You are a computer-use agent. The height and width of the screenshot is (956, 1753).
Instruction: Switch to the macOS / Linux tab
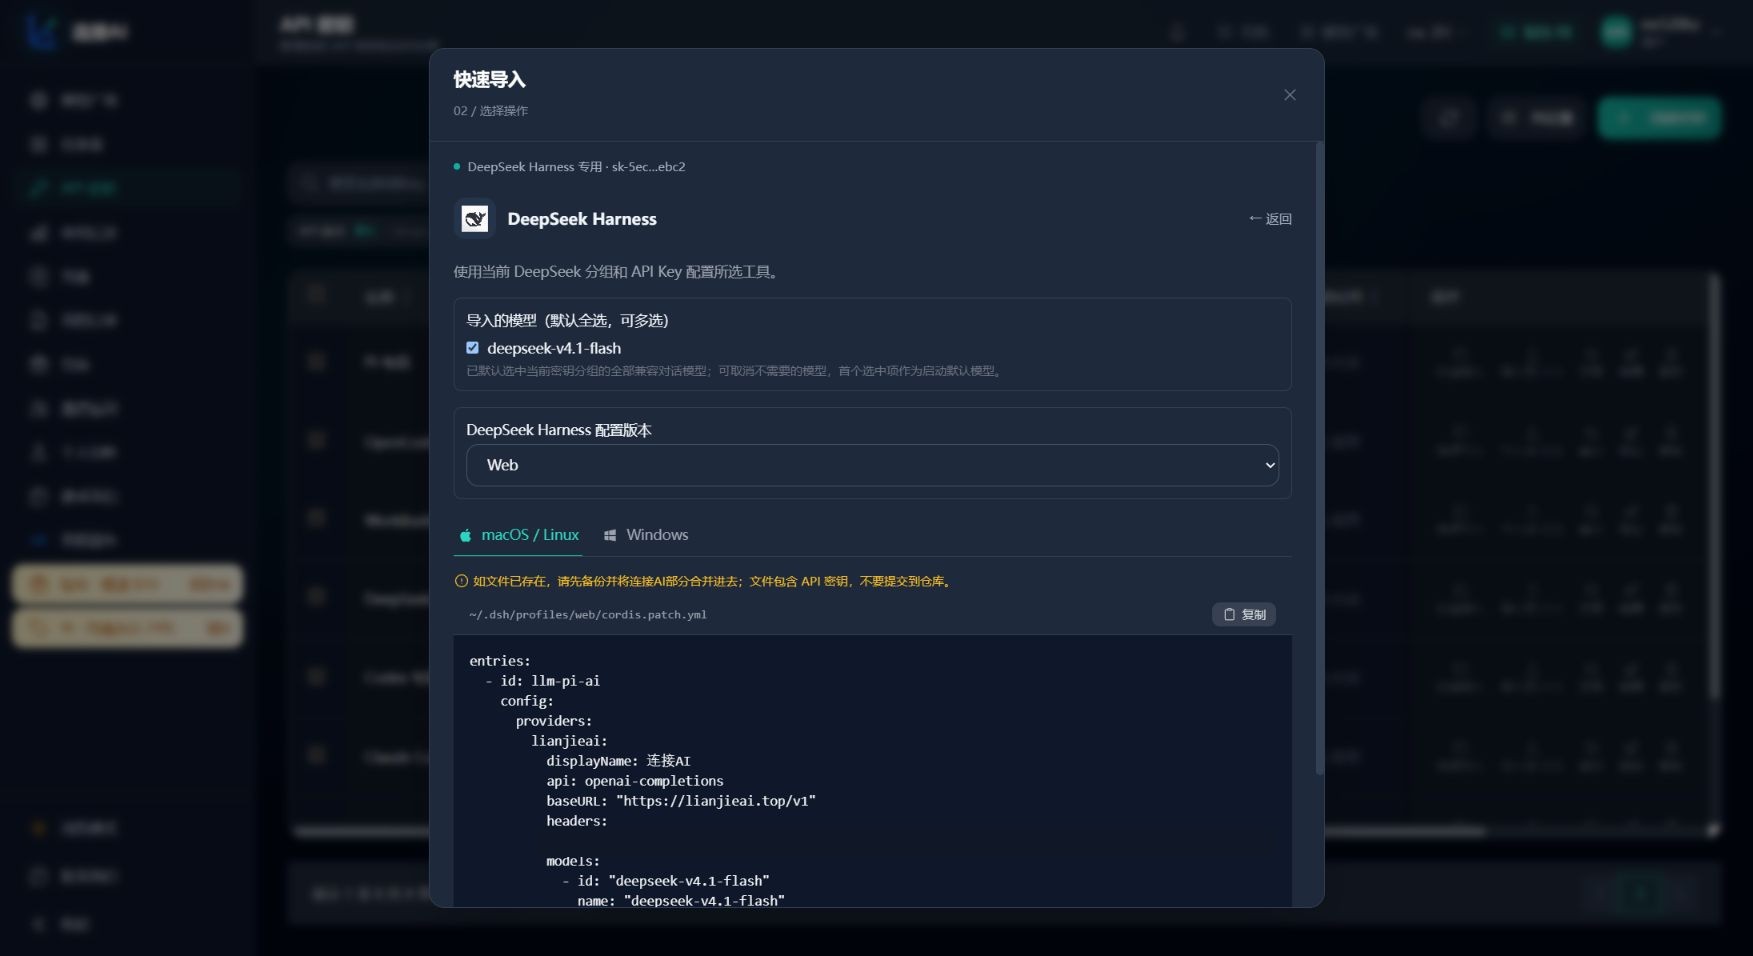(519, 535)
